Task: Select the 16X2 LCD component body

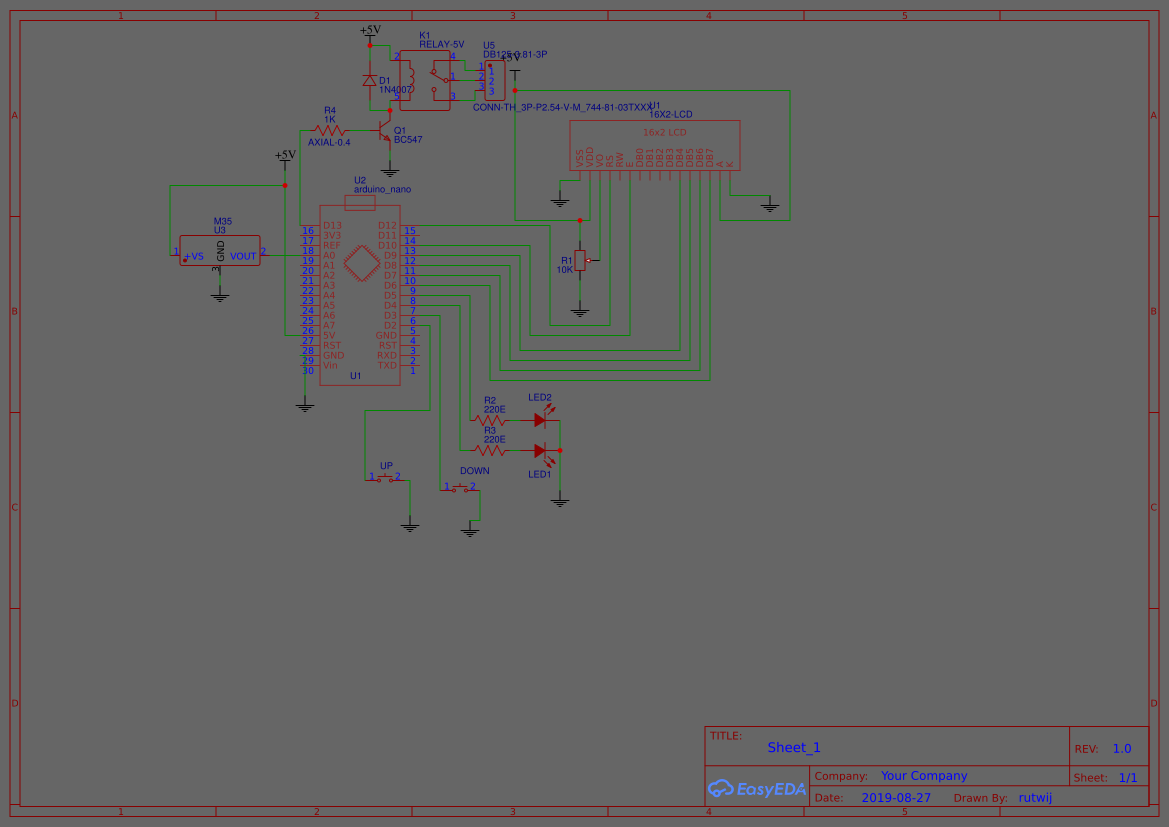Action: (x=655, y=145)
